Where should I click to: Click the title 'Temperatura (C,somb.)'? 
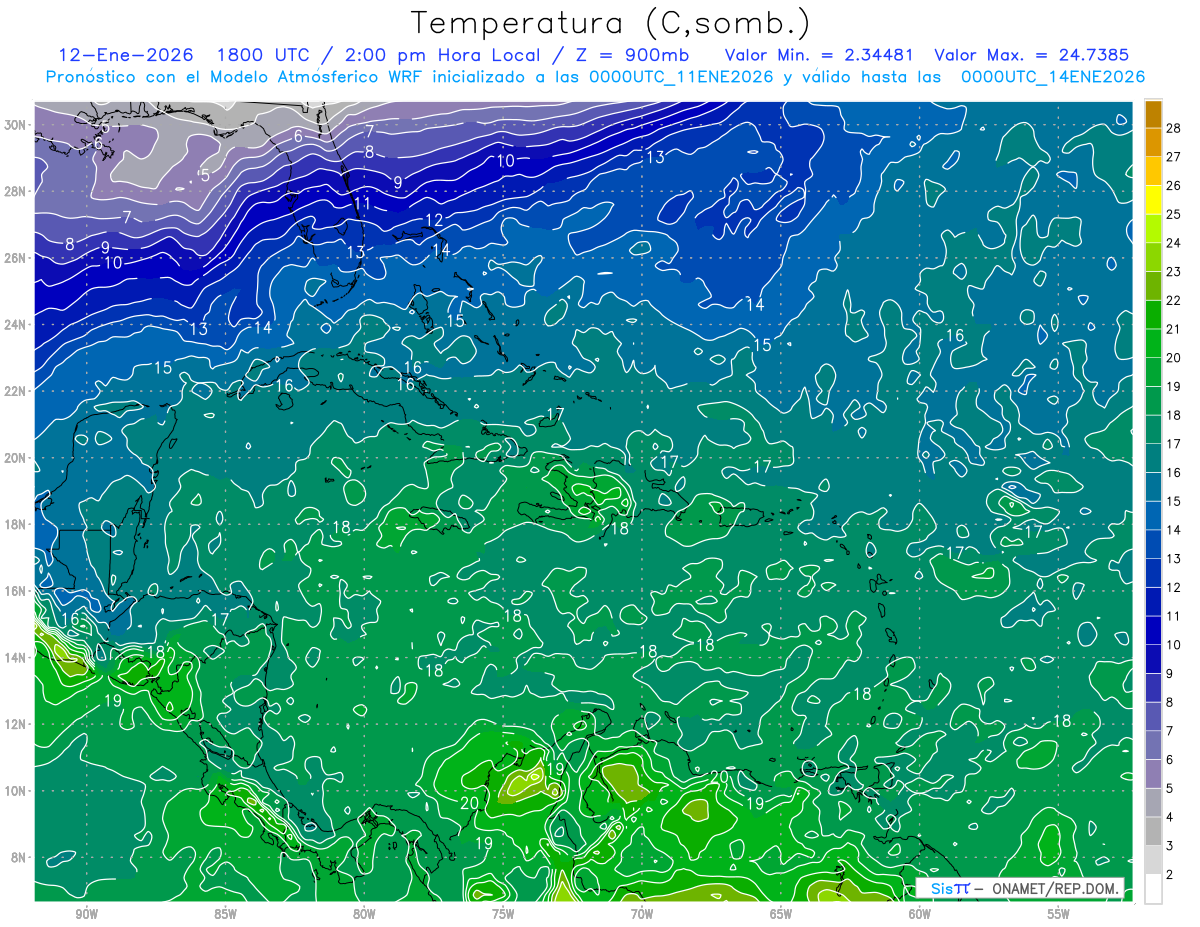point(611,24)
